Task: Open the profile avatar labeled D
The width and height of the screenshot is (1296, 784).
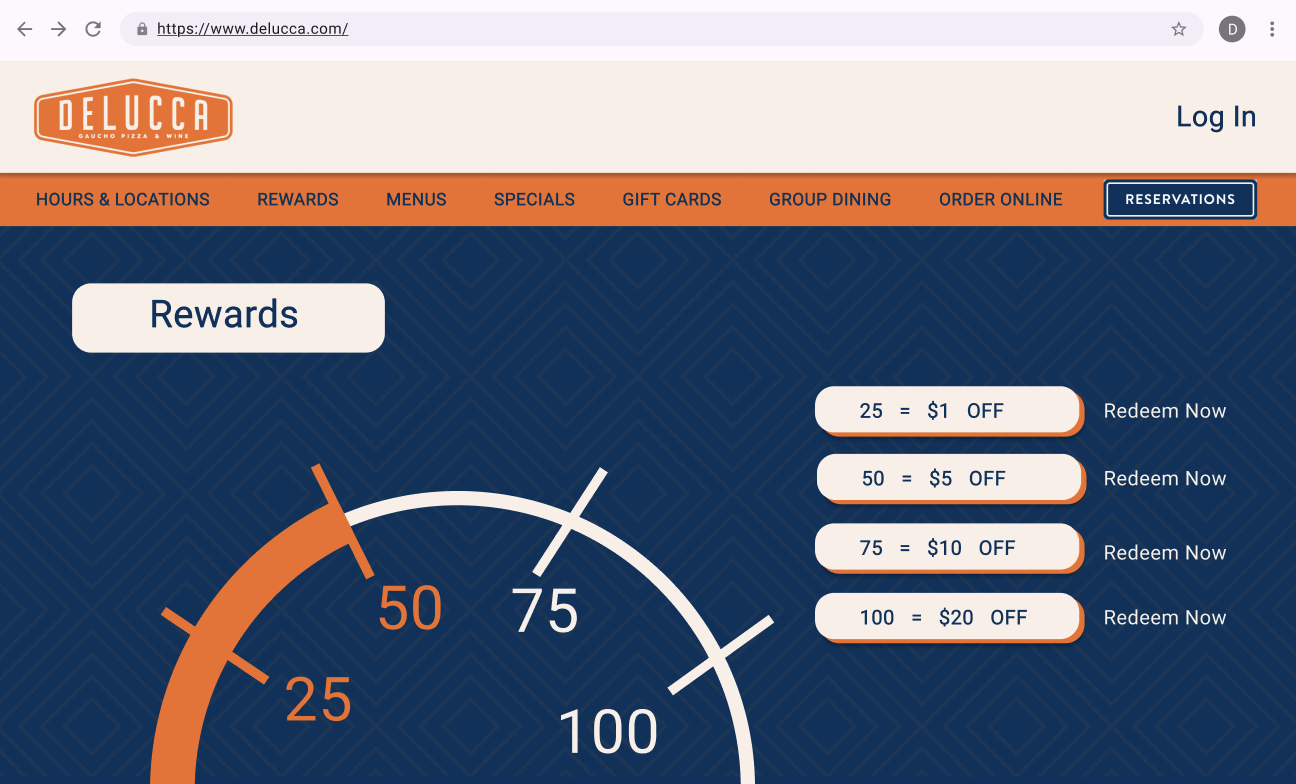Action: [x=1232, y=29]
